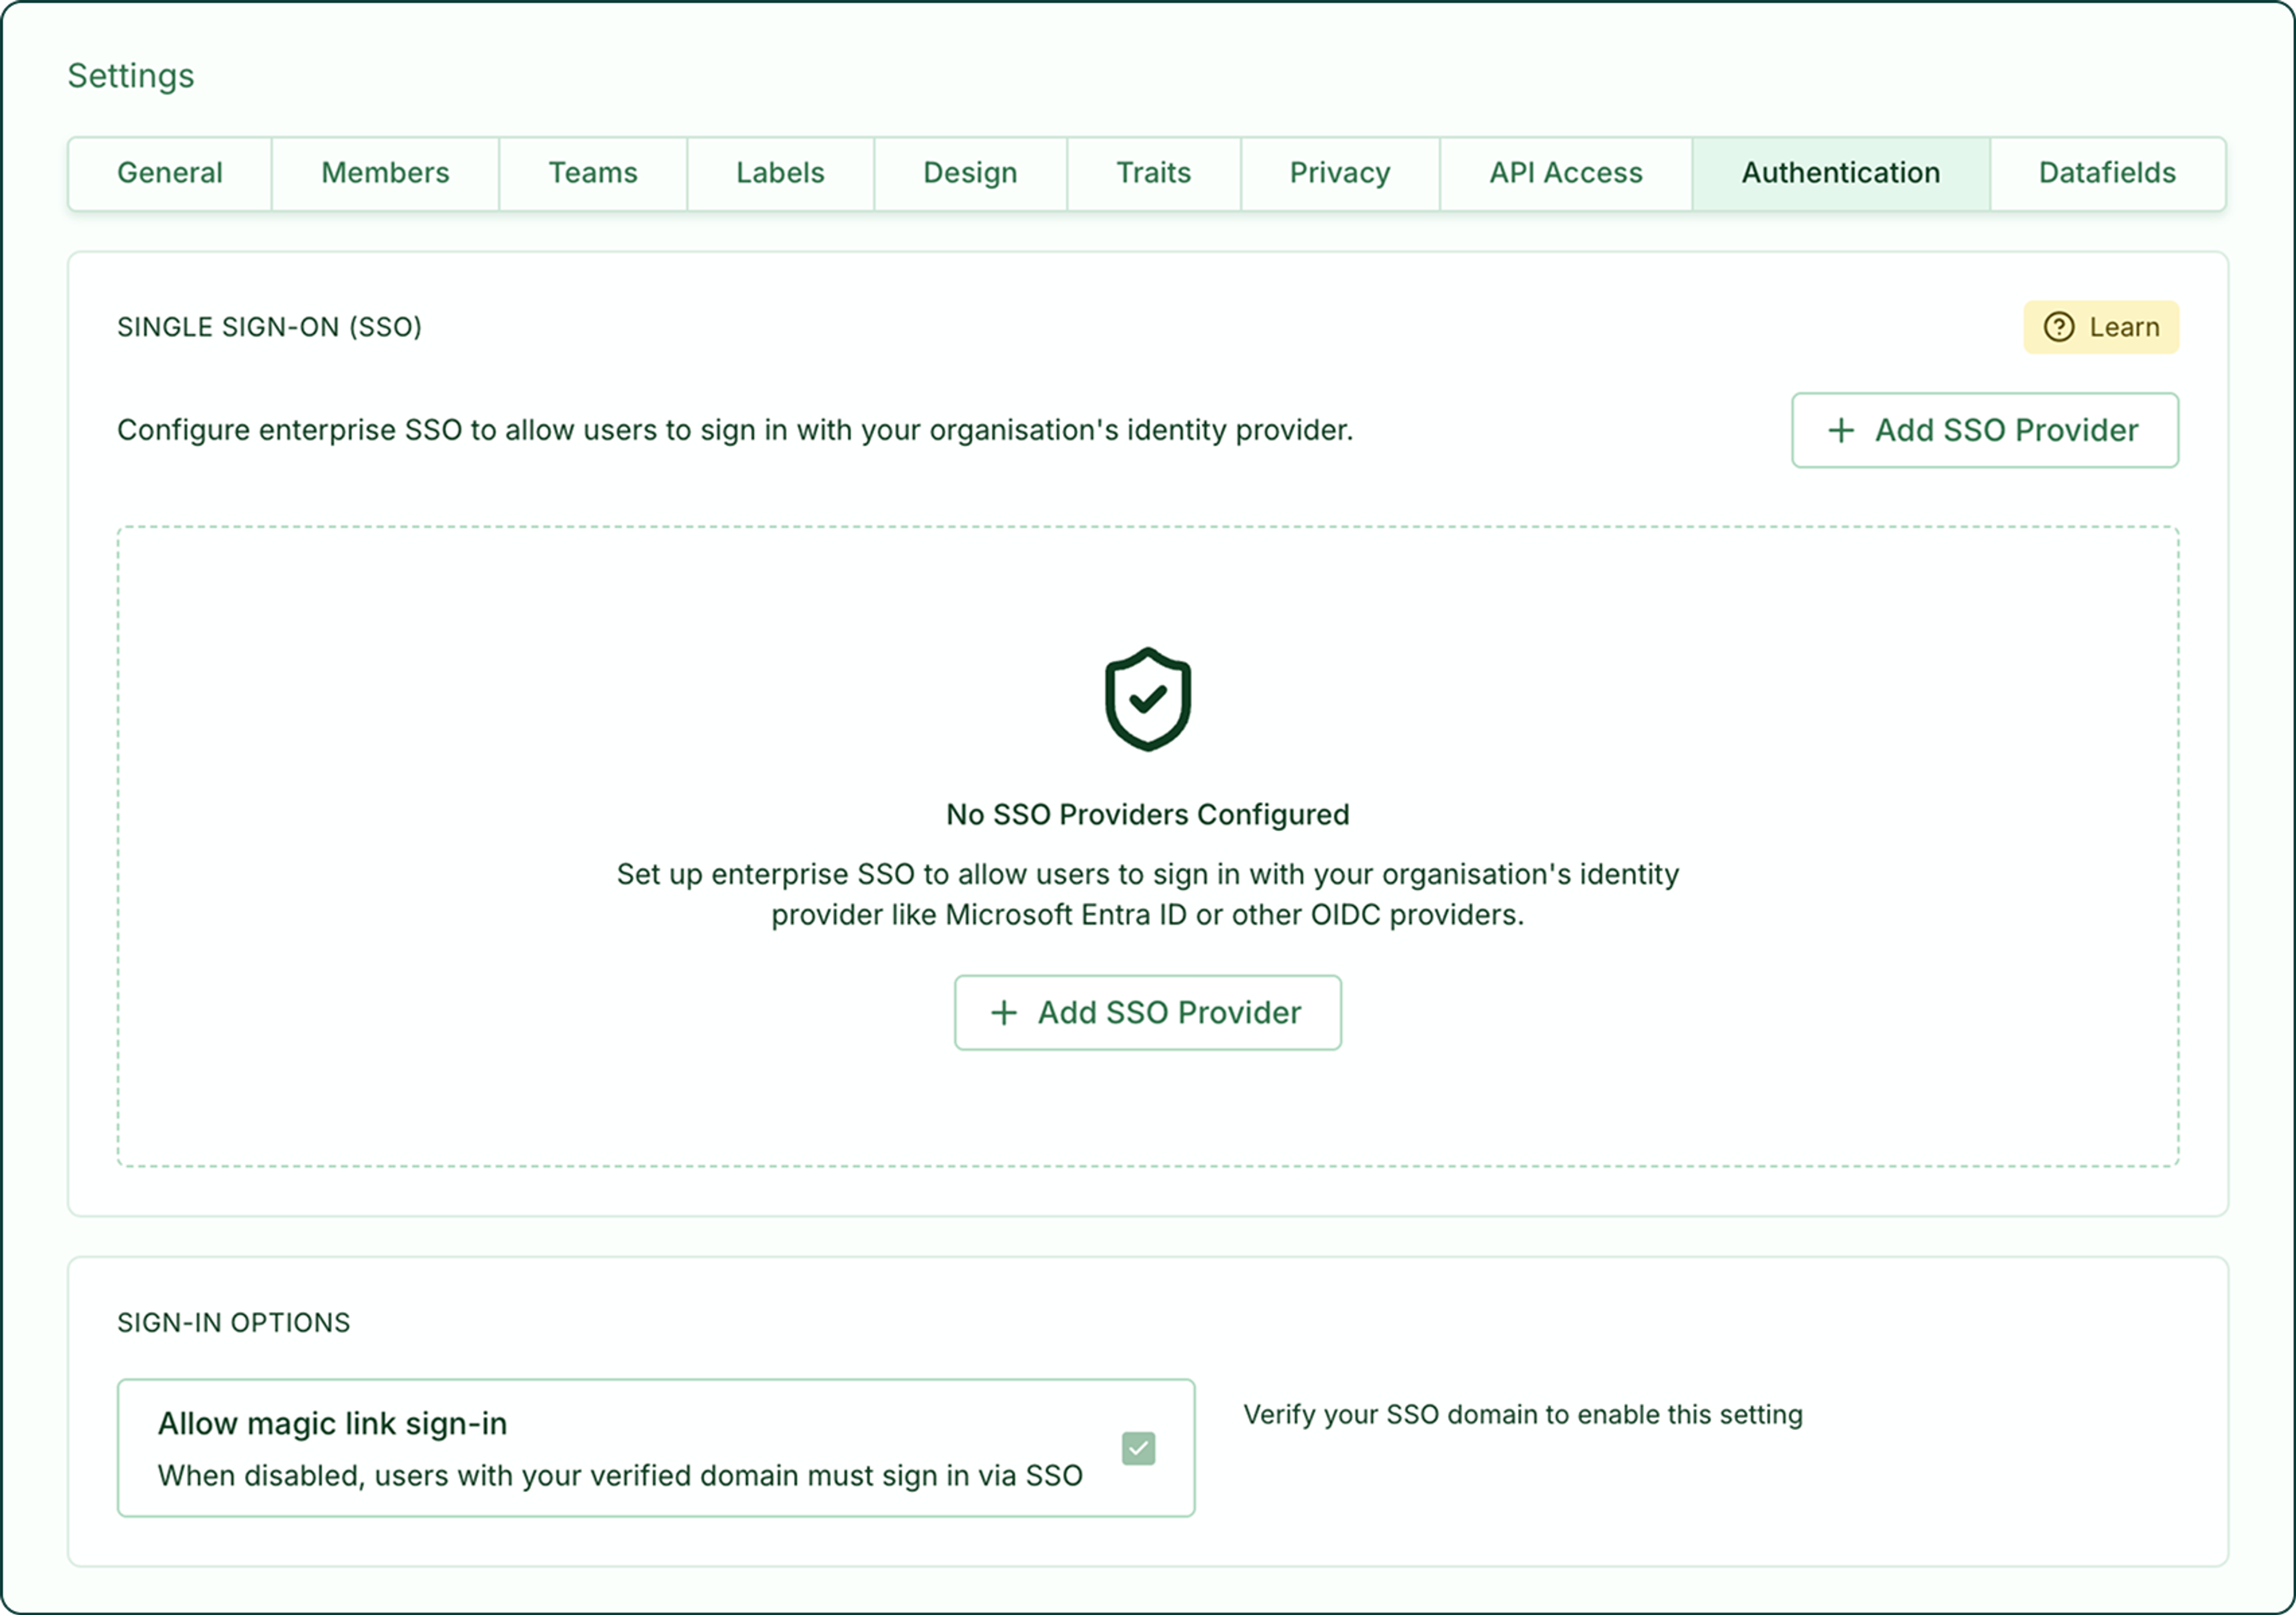Switch to the Traits tab
The height and width of the screenshot is (1615, 2296).
1154,173
